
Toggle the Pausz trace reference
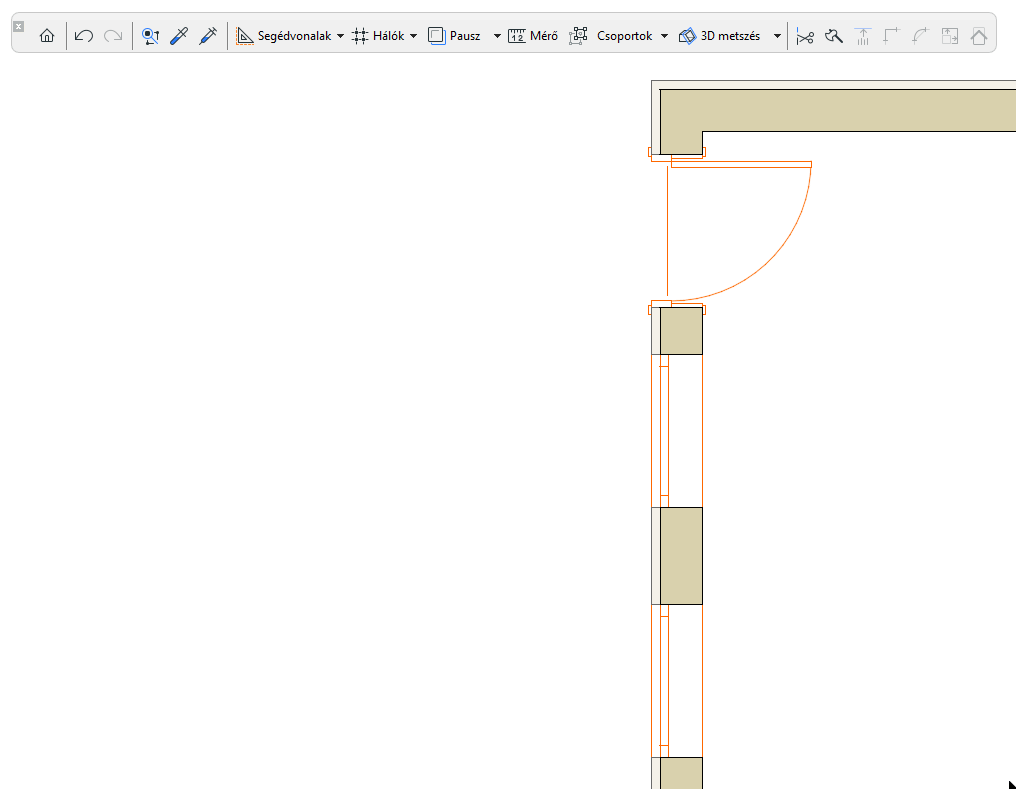pyautogui.click(x=436, y=35)
